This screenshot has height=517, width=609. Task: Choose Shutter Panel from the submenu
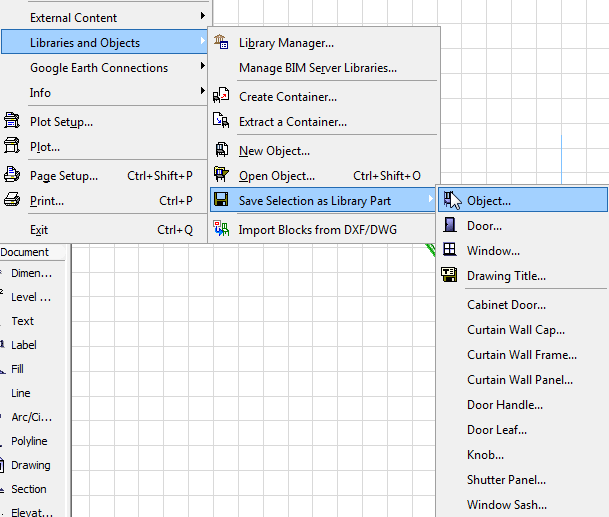tap(506, 480)
